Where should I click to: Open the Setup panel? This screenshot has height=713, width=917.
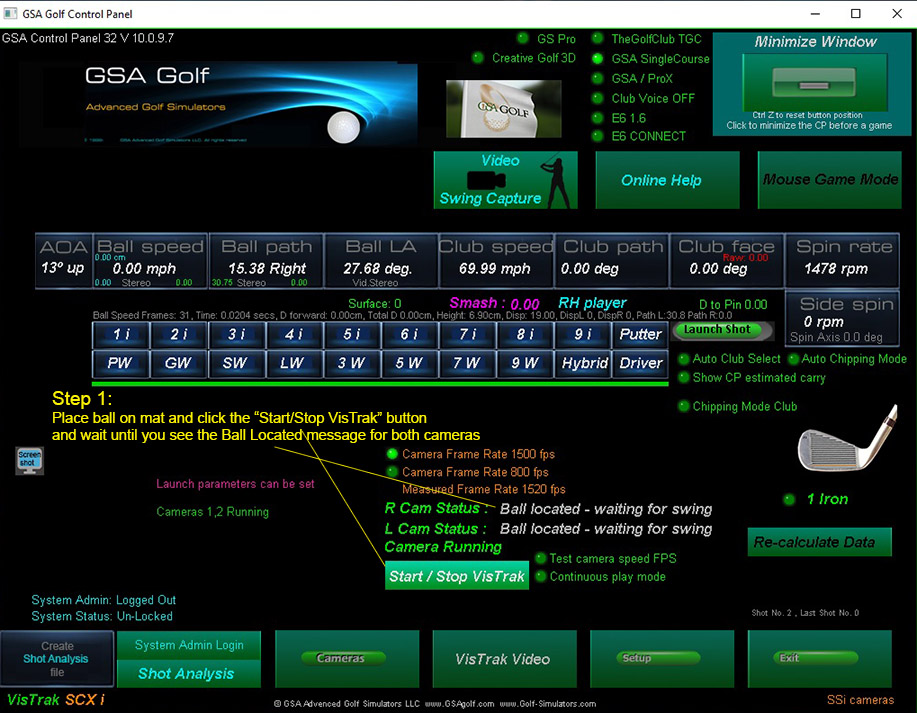pyautogui.click(x=654, y=659)
